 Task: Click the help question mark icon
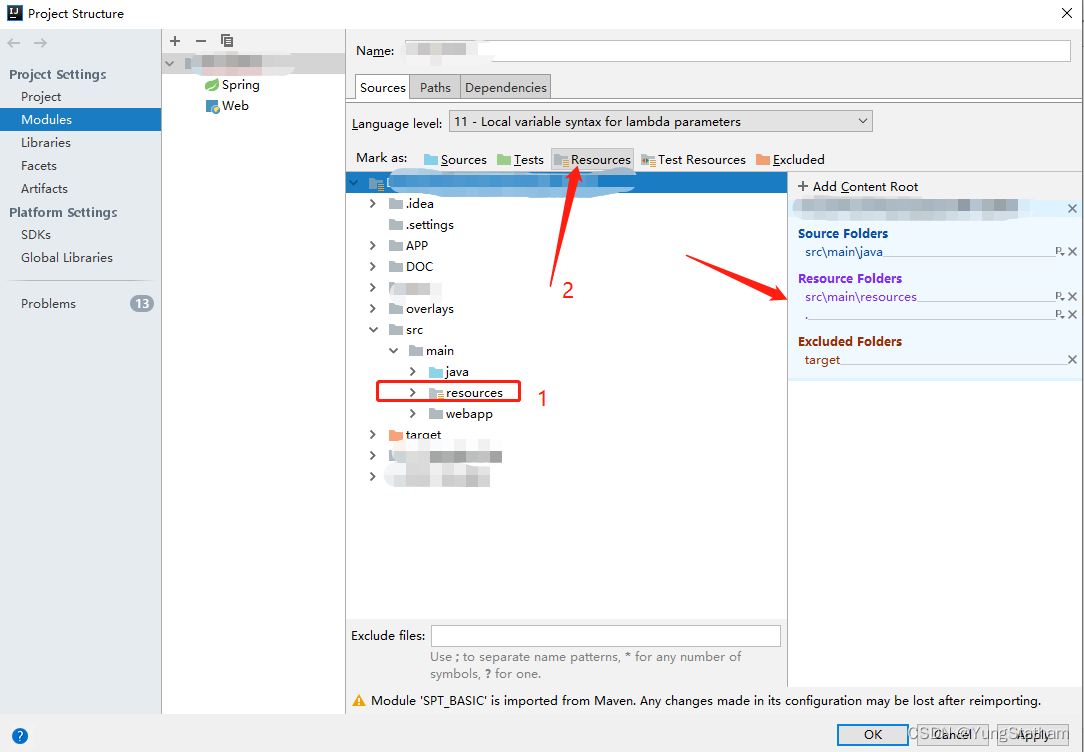(20, 736)
